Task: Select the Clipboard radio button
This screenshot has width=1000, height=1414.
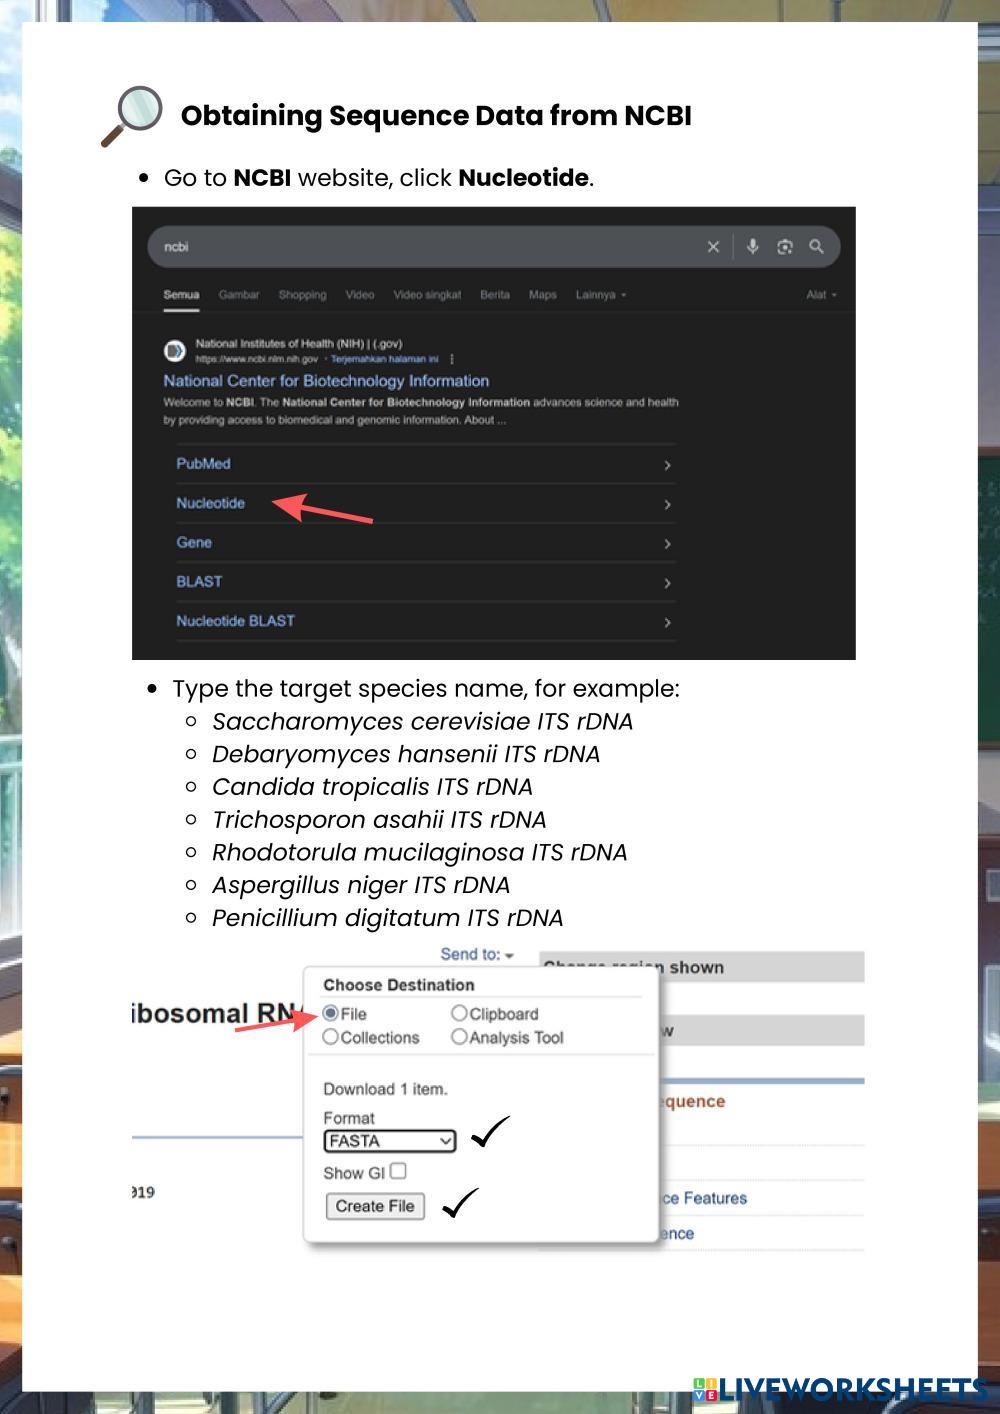Action: pyautogui.click(x=459, y=1013)
